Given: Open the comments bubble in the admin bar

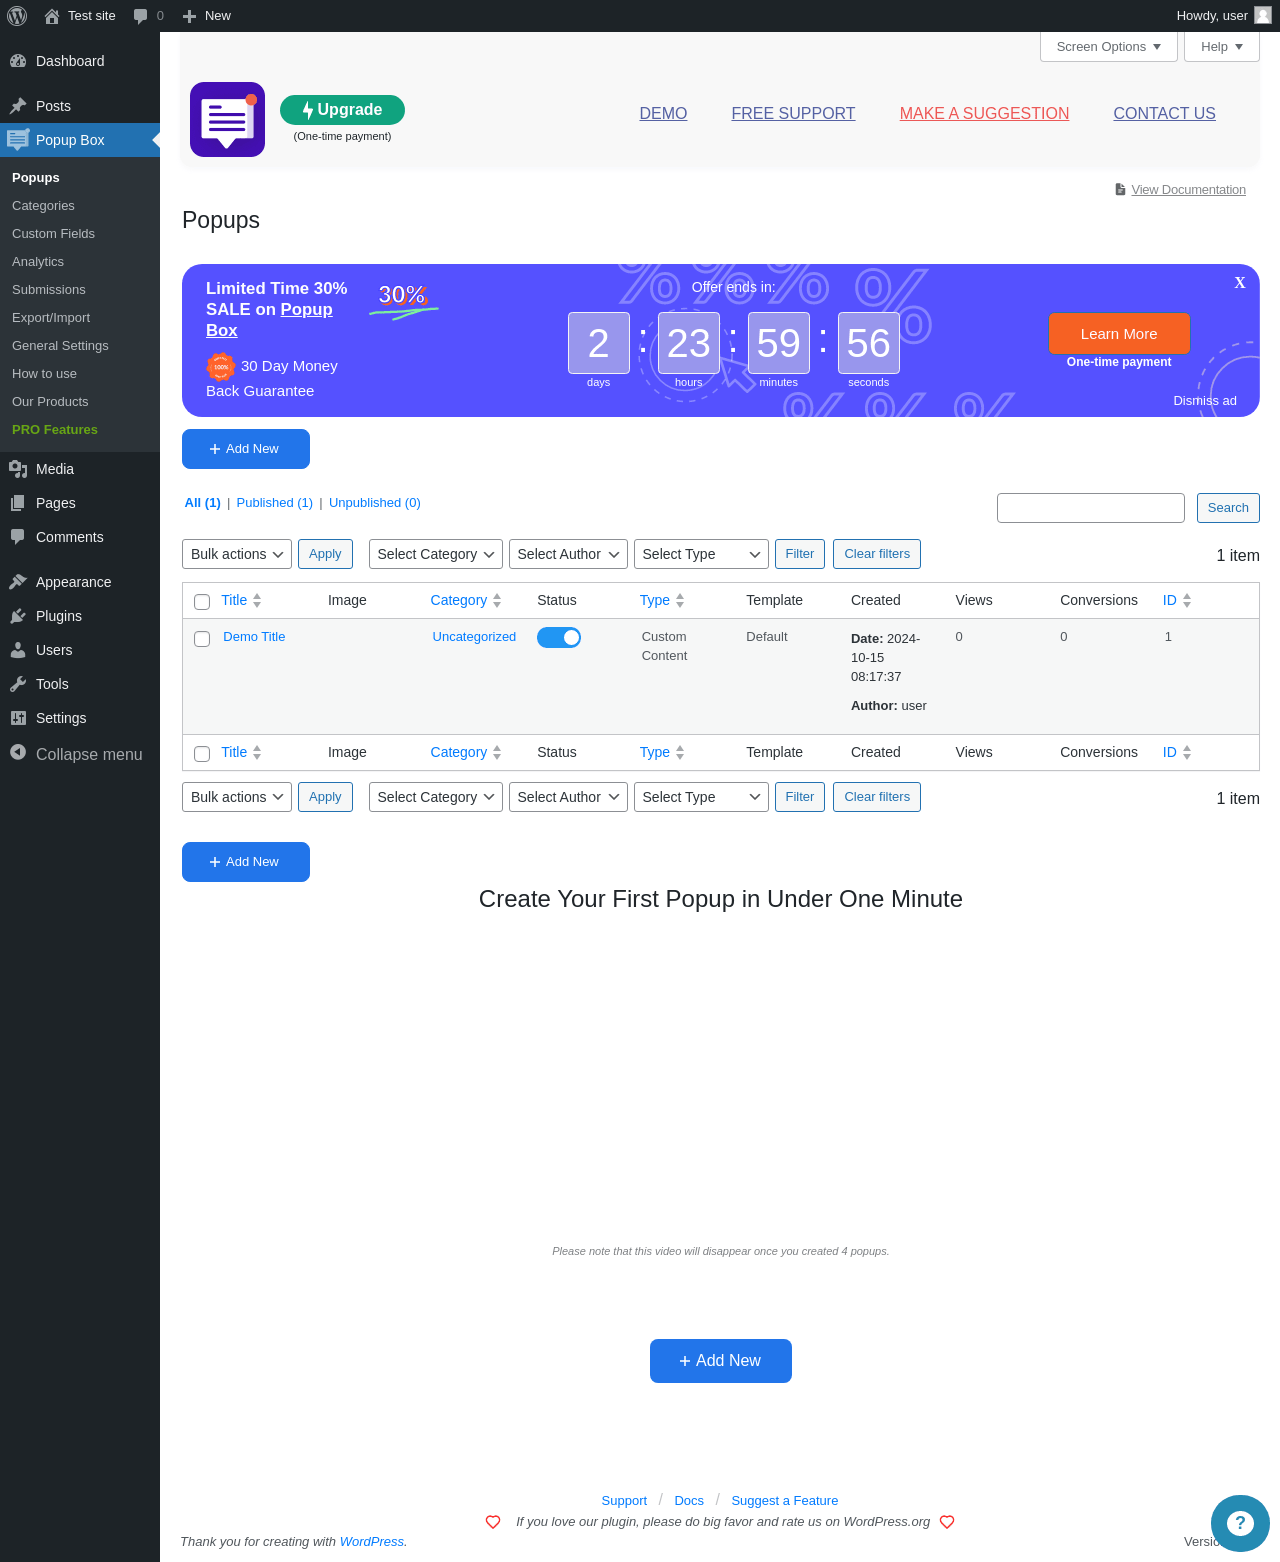Looking at the screenshot, I should coord(140,16).
